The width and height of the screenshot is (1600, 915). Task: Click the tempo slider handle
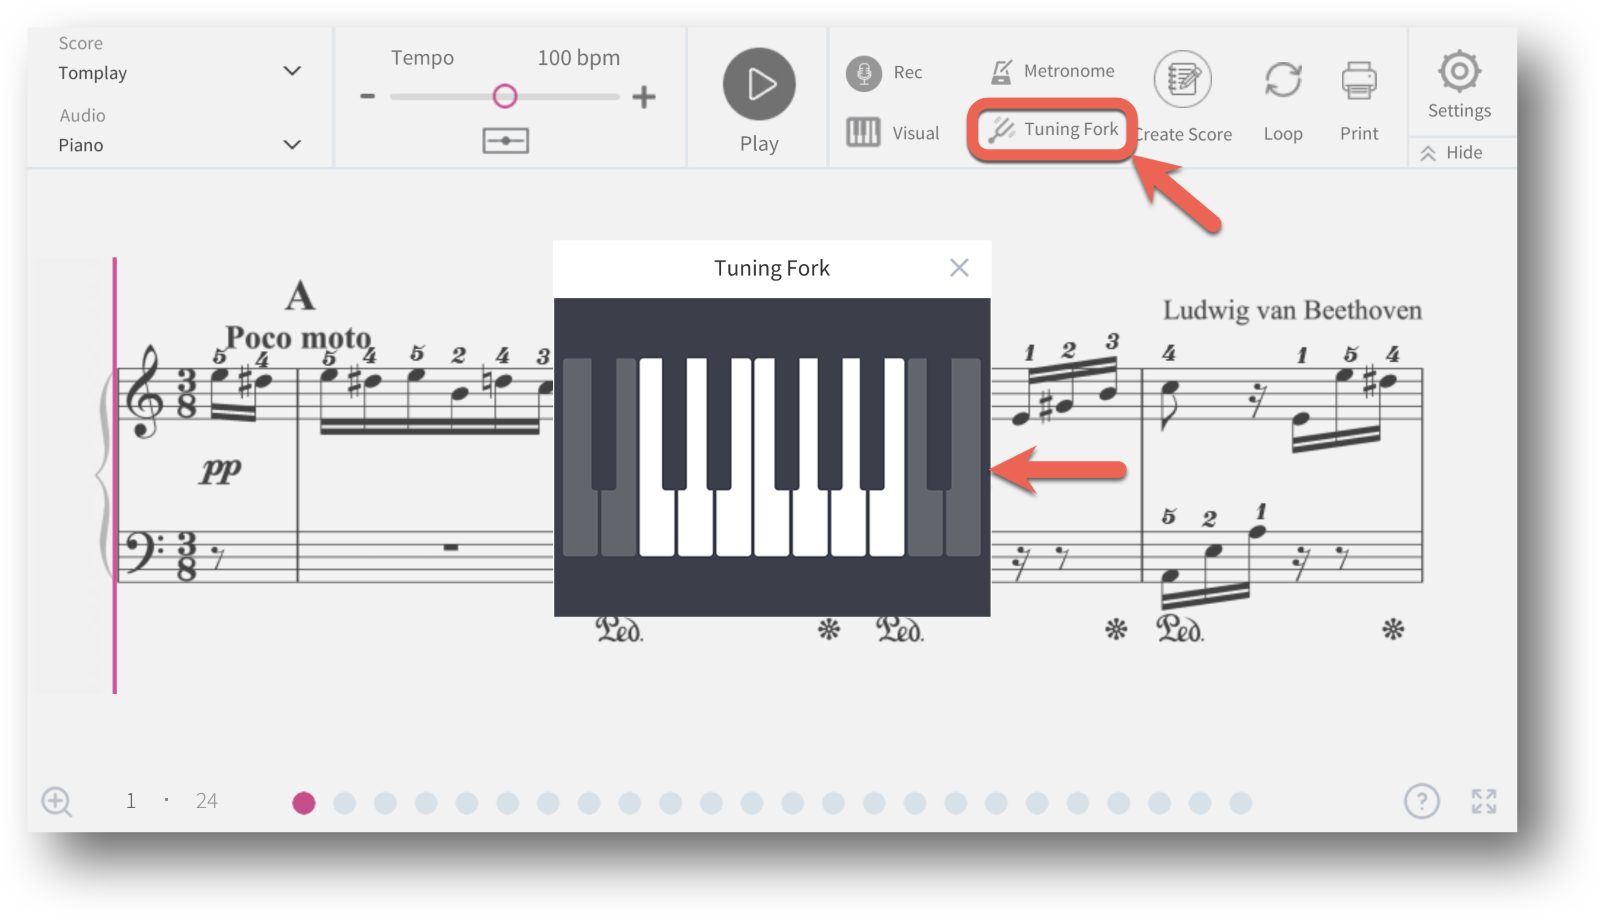tap(505, 96)
